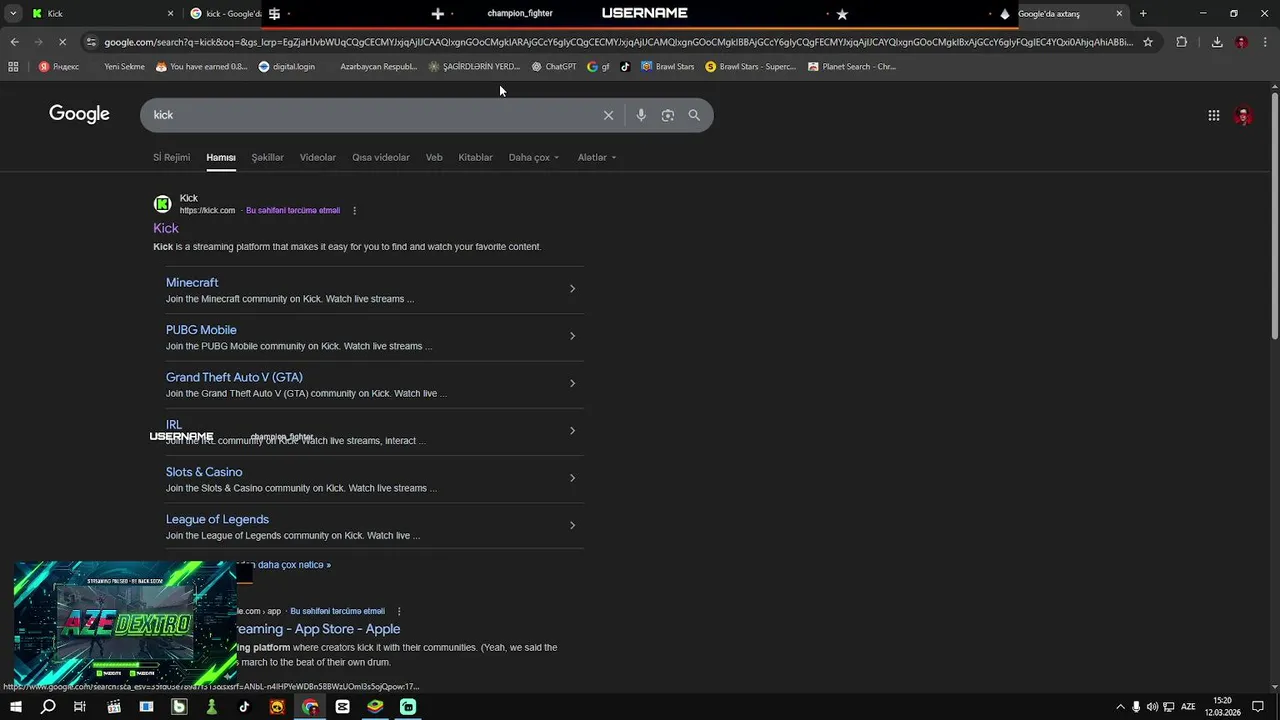This screenshot has height=720, width=1280.
Task: Open Google Lens image search
Action: [668, 115]
